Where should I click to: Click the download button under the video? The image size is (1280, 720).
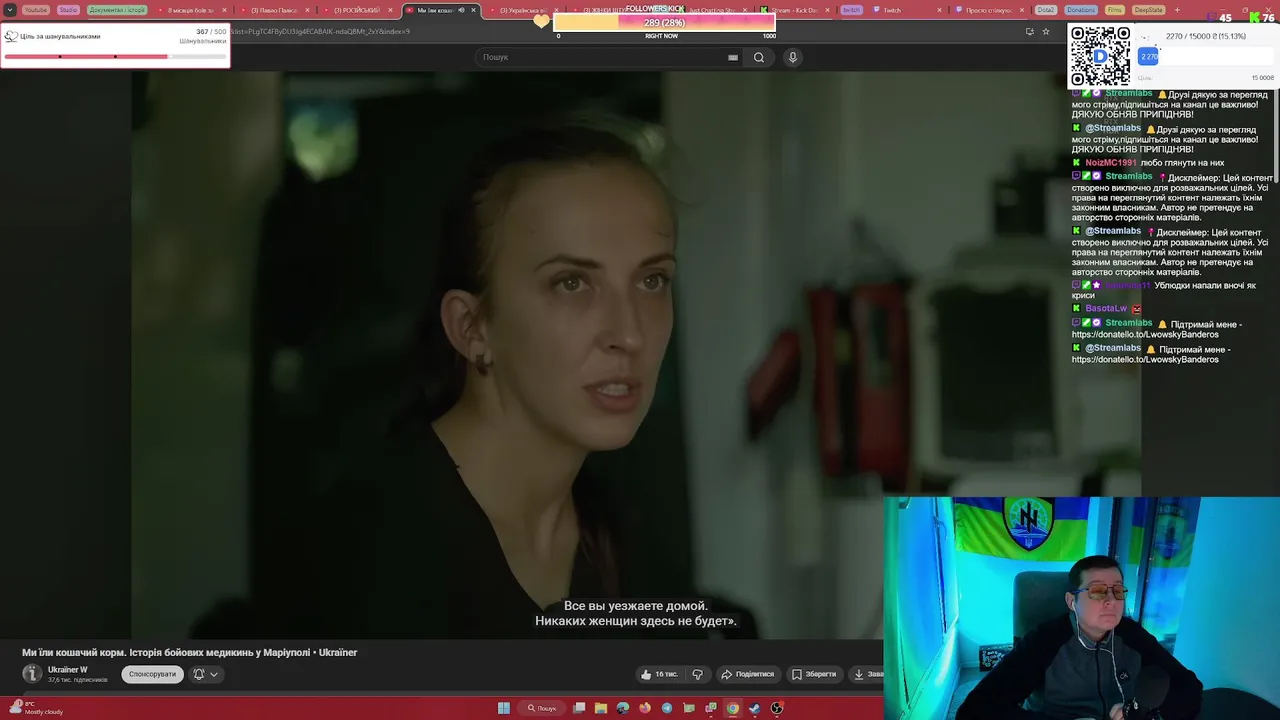point(866,674)
